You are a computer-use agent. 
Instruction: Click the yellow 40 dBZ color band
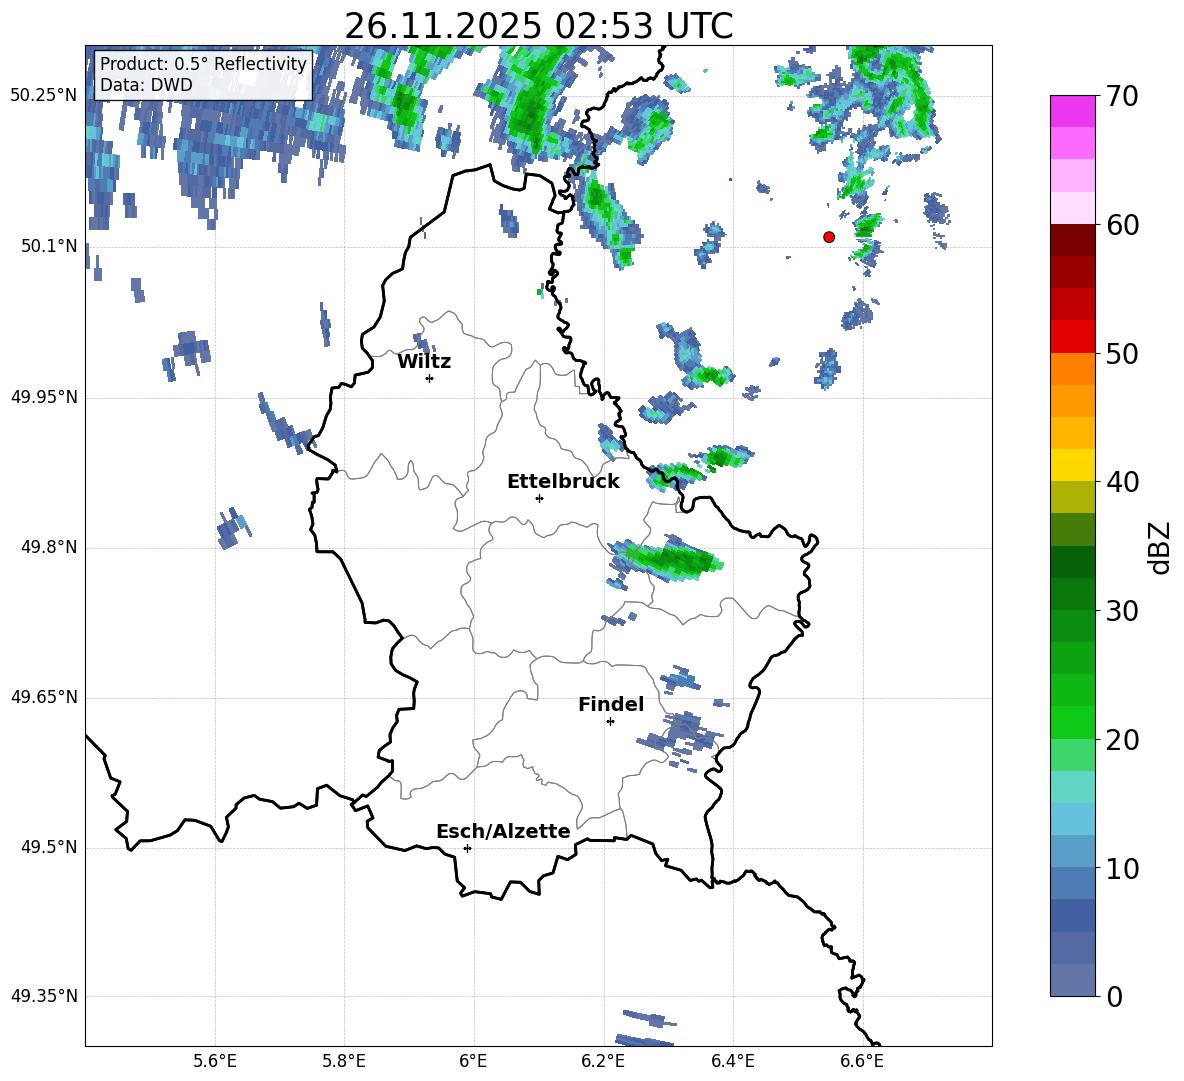pos(1072,465)
